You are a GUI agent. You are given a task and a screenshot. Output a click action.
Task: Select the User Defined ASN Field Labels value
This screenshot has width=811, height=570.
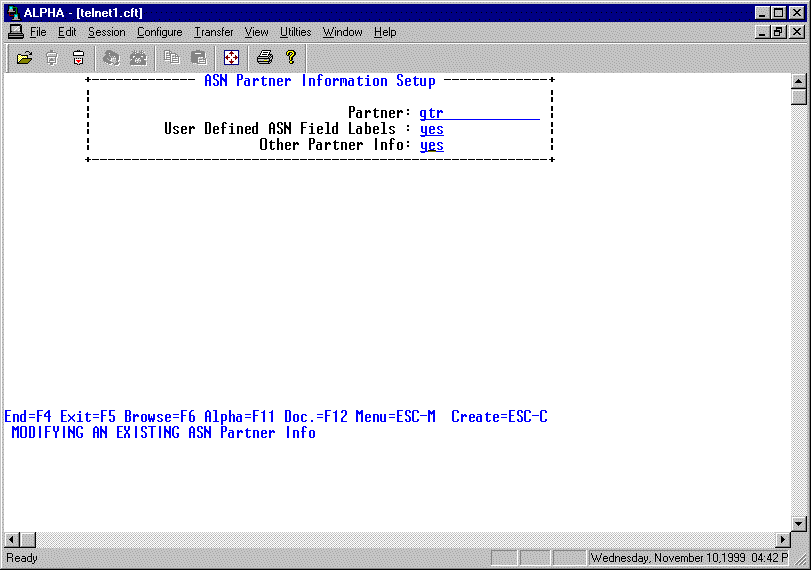point(432,129)
